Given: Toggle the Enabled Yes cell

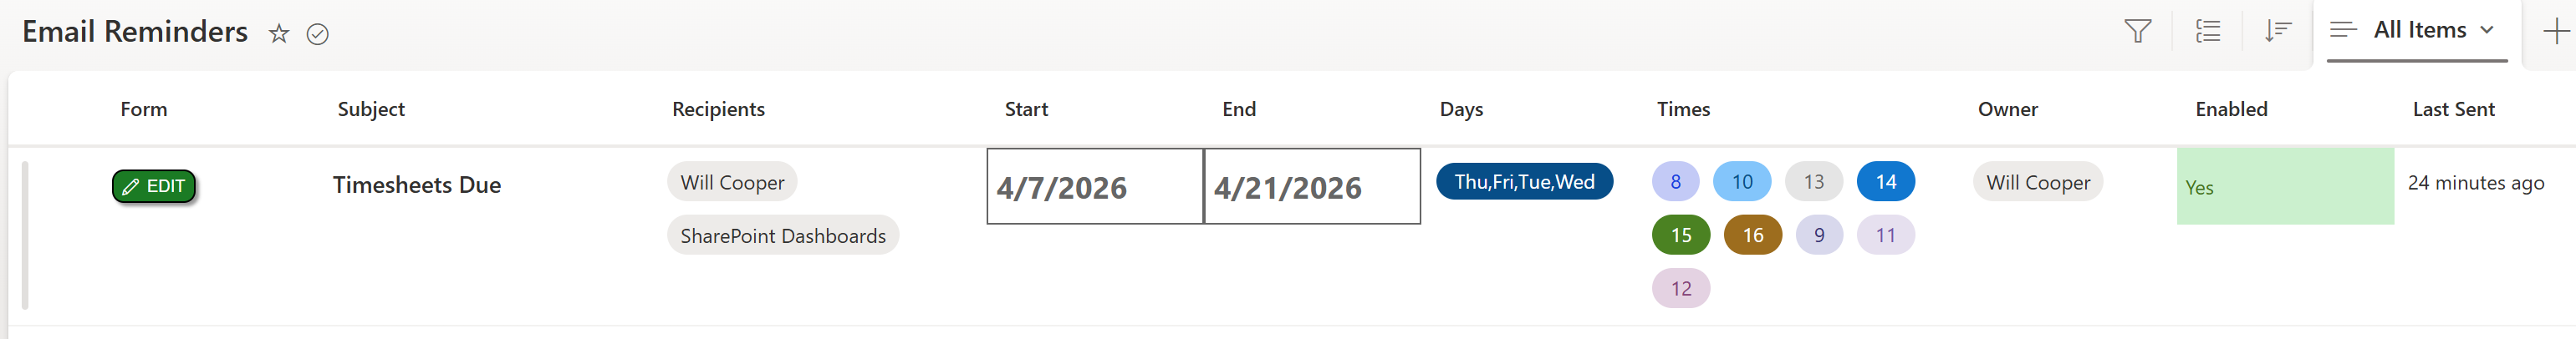Looking at the screenshot, I should [2284, 187].
